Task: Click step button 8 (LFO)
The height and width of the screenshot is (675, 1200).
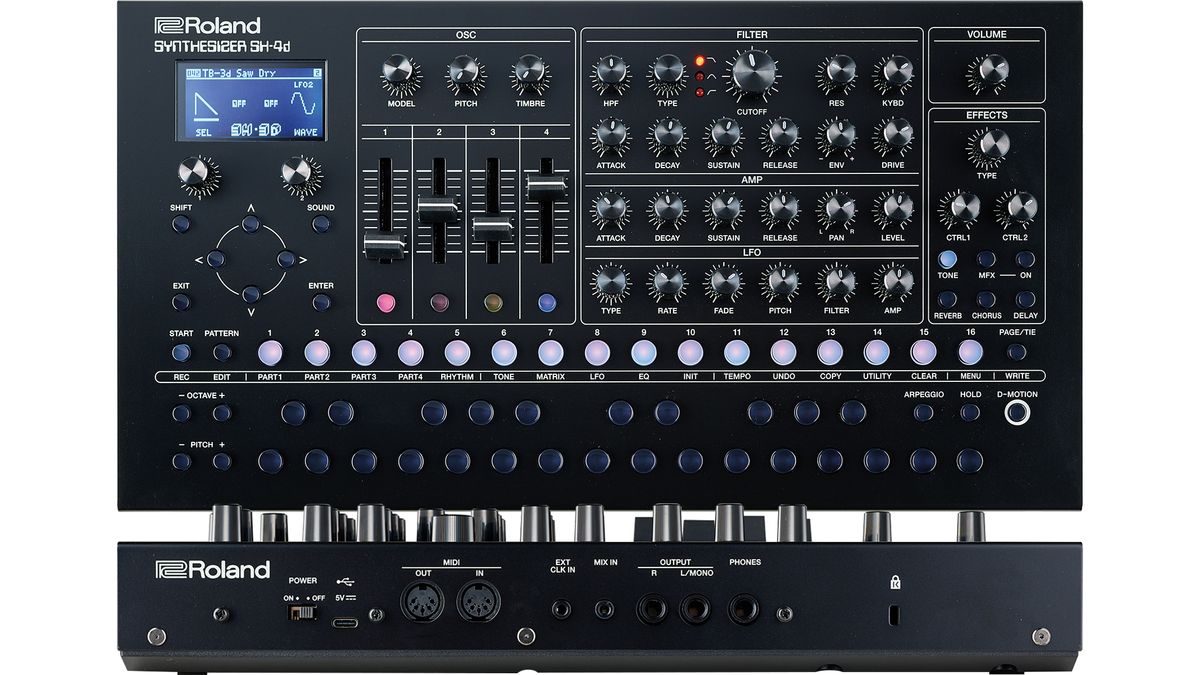Action: tap(597, 352)
